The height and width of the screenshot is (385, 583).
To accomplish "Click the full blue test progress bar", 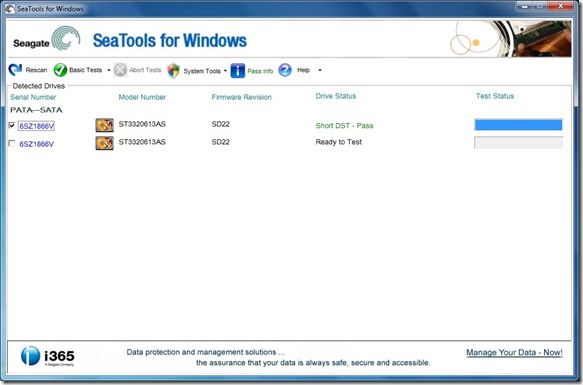I will pos(518,125).
